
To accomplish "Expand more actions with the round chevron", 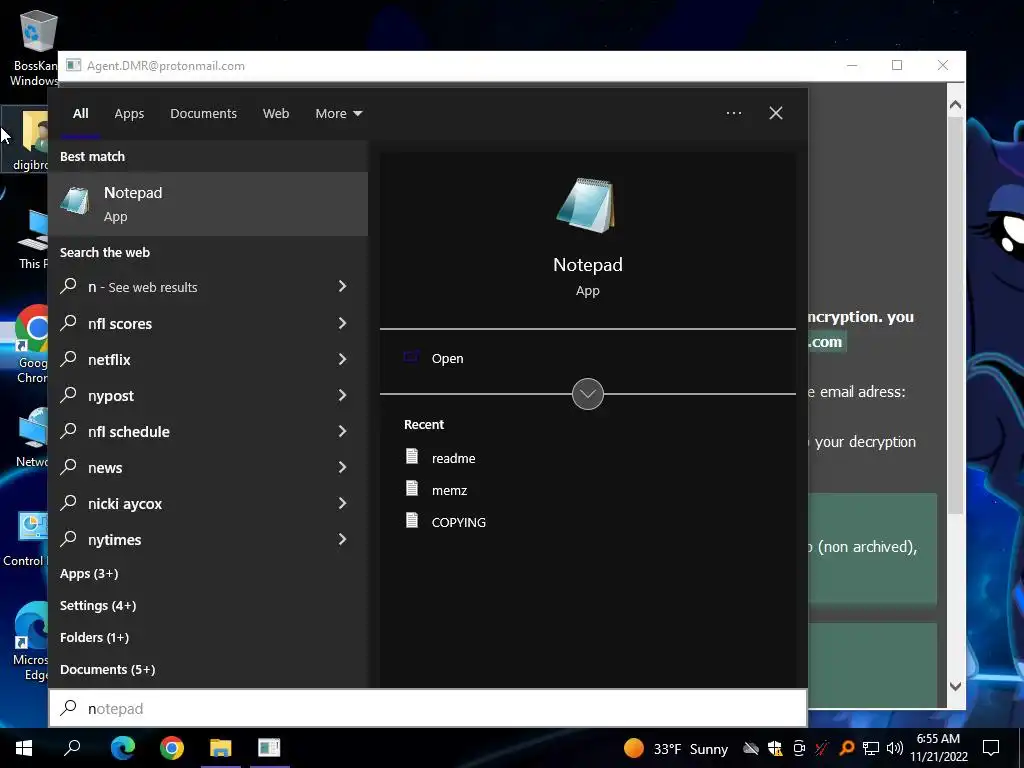I will [x=588, y=394].
